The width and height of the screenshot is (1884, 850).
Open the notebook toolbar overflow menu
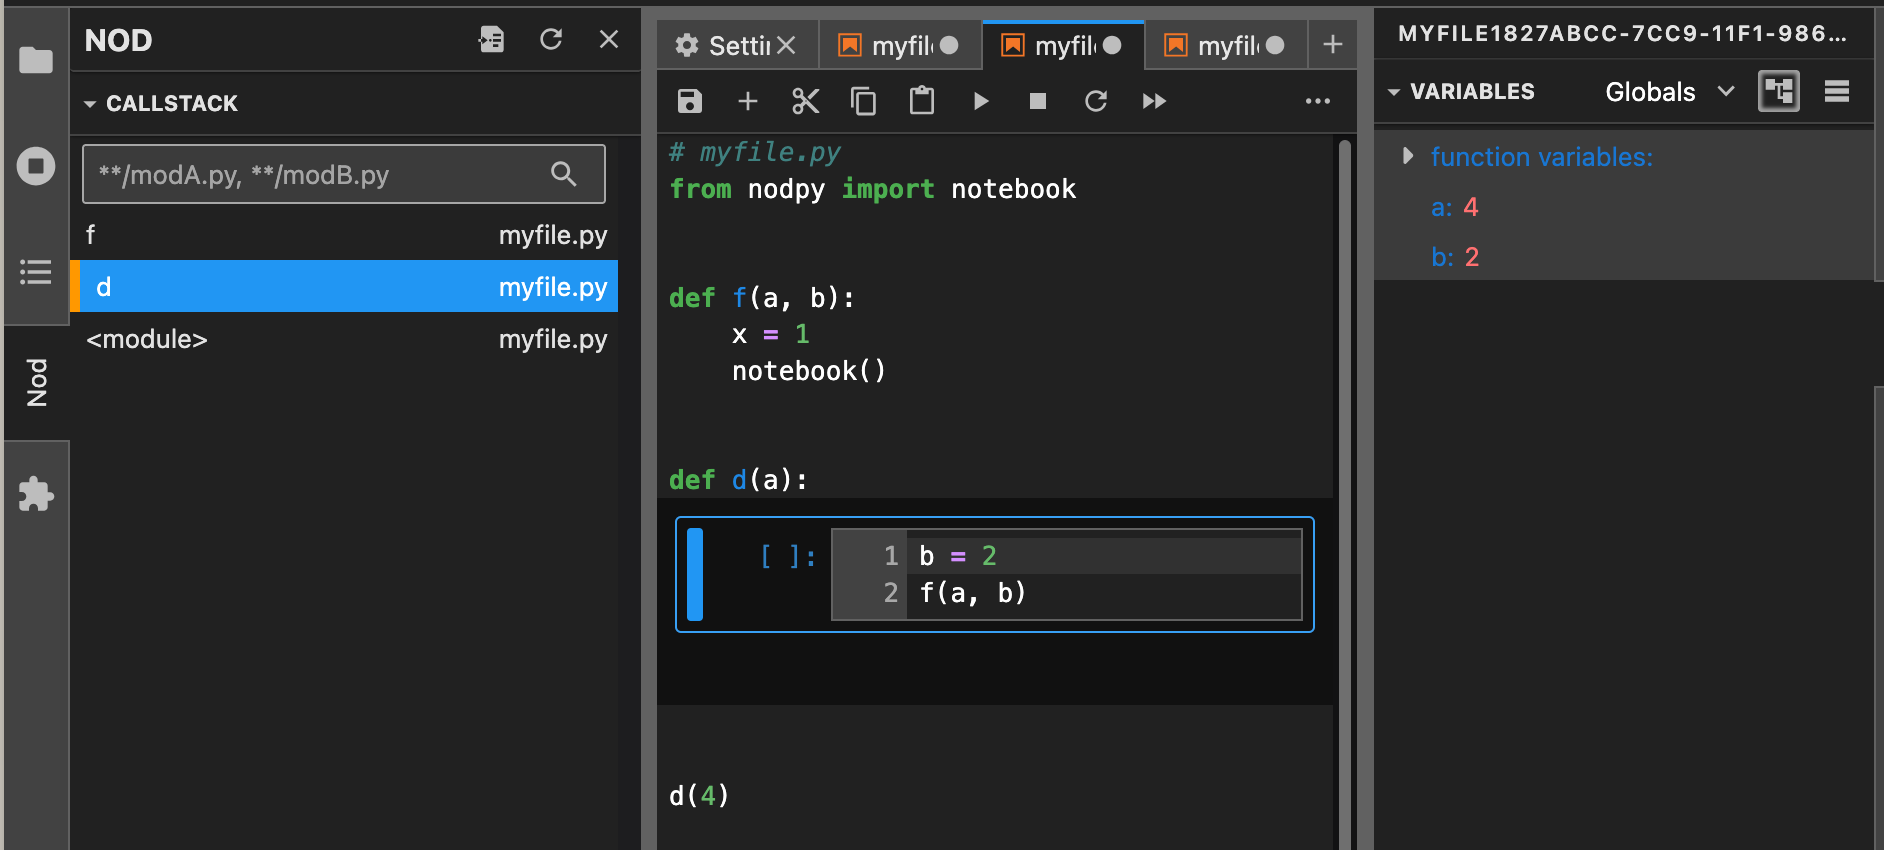click(x=1318, y=101)
